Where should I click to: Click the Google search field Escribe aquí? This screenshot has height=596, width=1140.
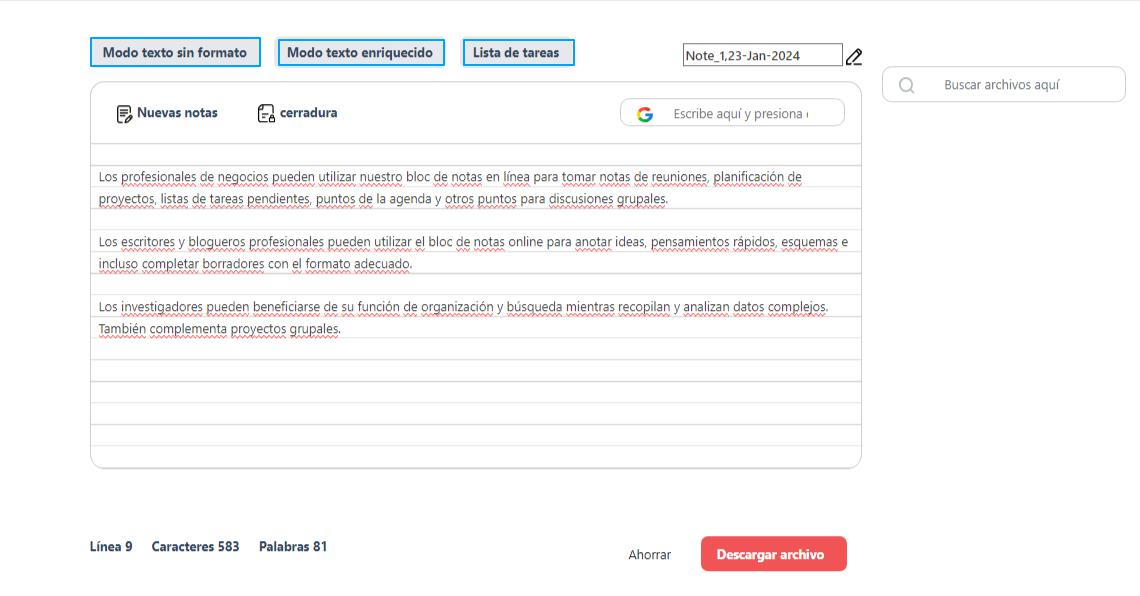(740, 114)
